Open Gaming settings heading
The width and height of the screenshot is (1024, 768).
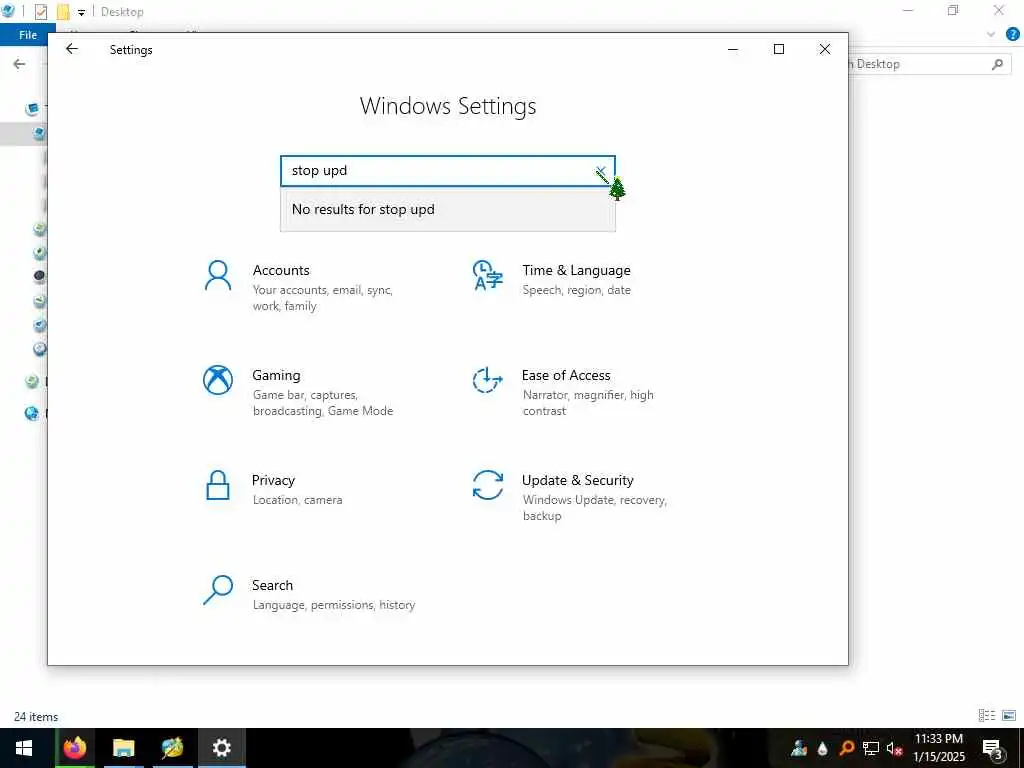pyautogui.click(x=276, y=376)
